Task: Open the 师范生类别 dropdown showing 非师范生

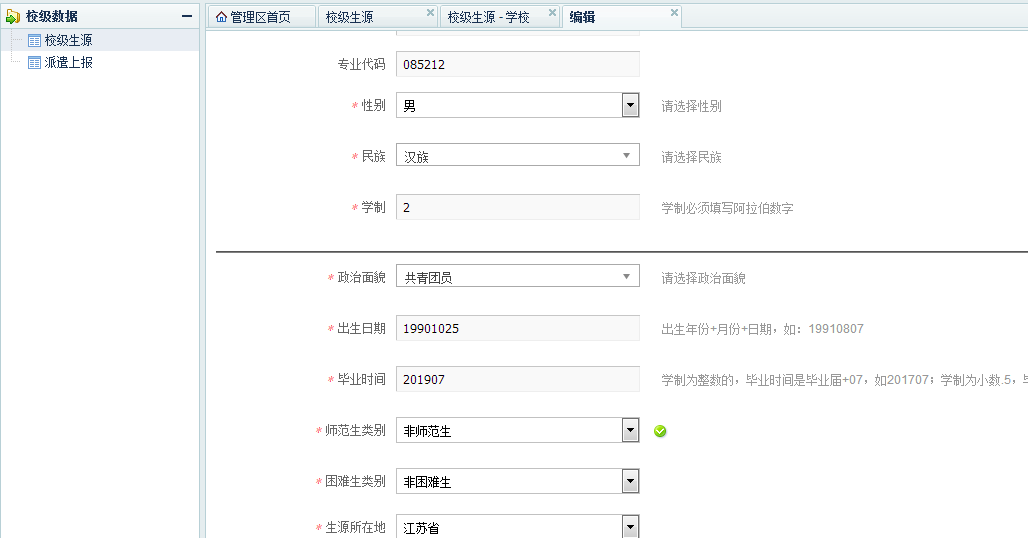Action: 518,430
